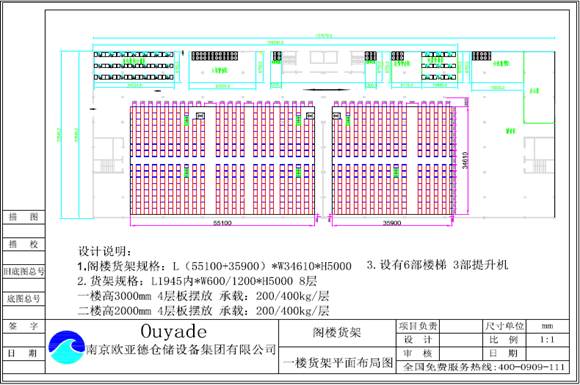580x385 pixels.
Task: Click the 底图总号 margin label
Action: 24,299
